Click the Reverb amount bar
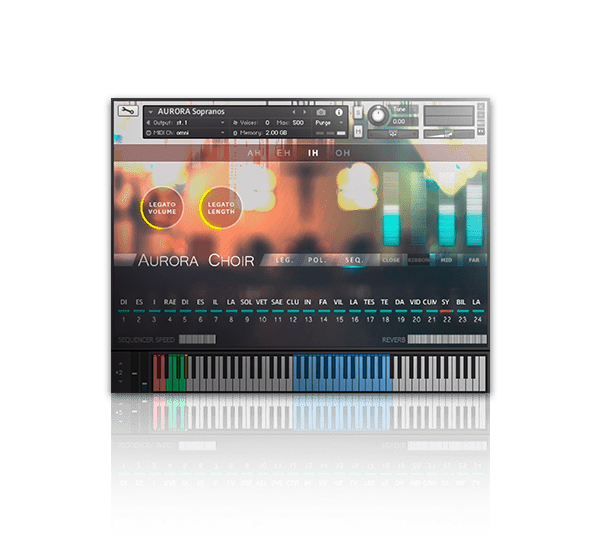This screenshot has width=600, height=543. pyautogui.click(x=447, y=339)
